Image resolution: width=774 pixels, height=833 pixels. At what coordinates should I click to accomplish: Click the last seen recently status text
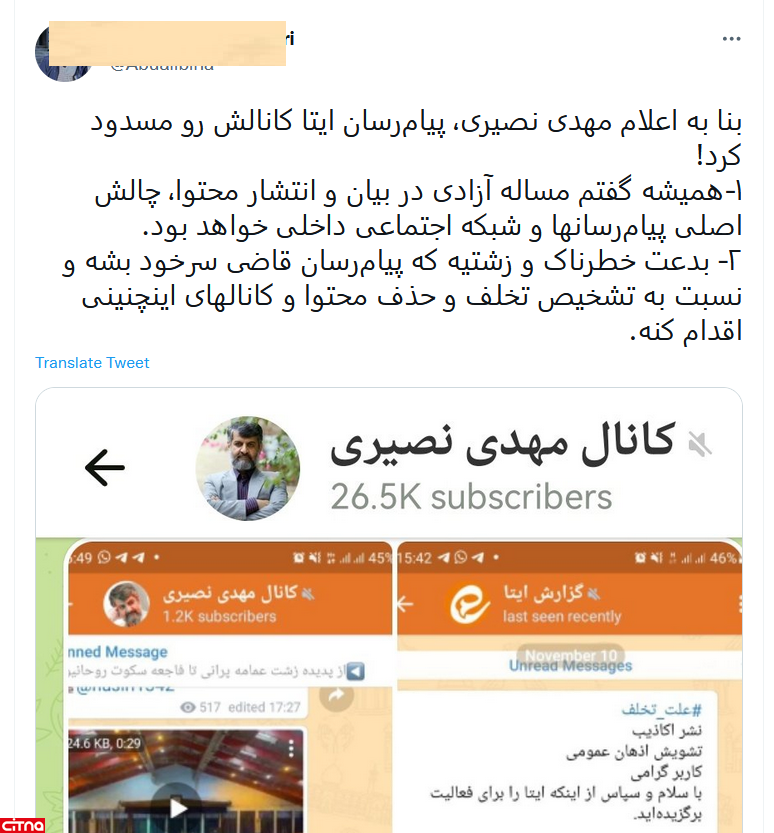tap(562, 616)
